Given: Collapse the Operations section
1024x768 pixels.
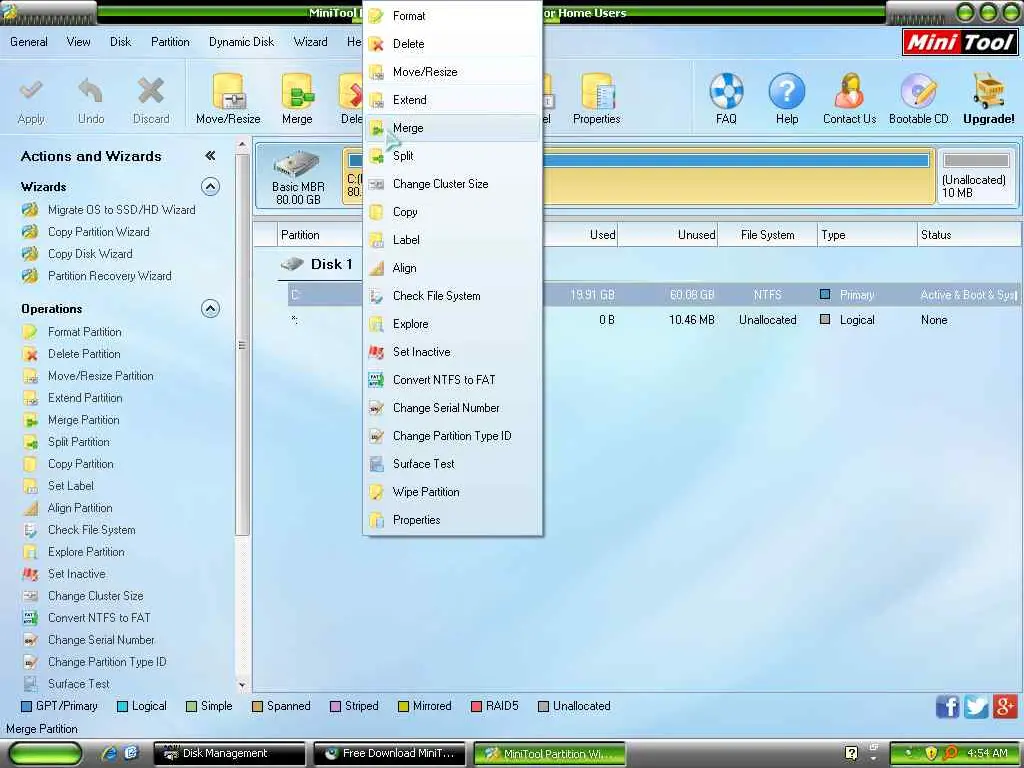Looking at the screenshot, I should [210, 308].
